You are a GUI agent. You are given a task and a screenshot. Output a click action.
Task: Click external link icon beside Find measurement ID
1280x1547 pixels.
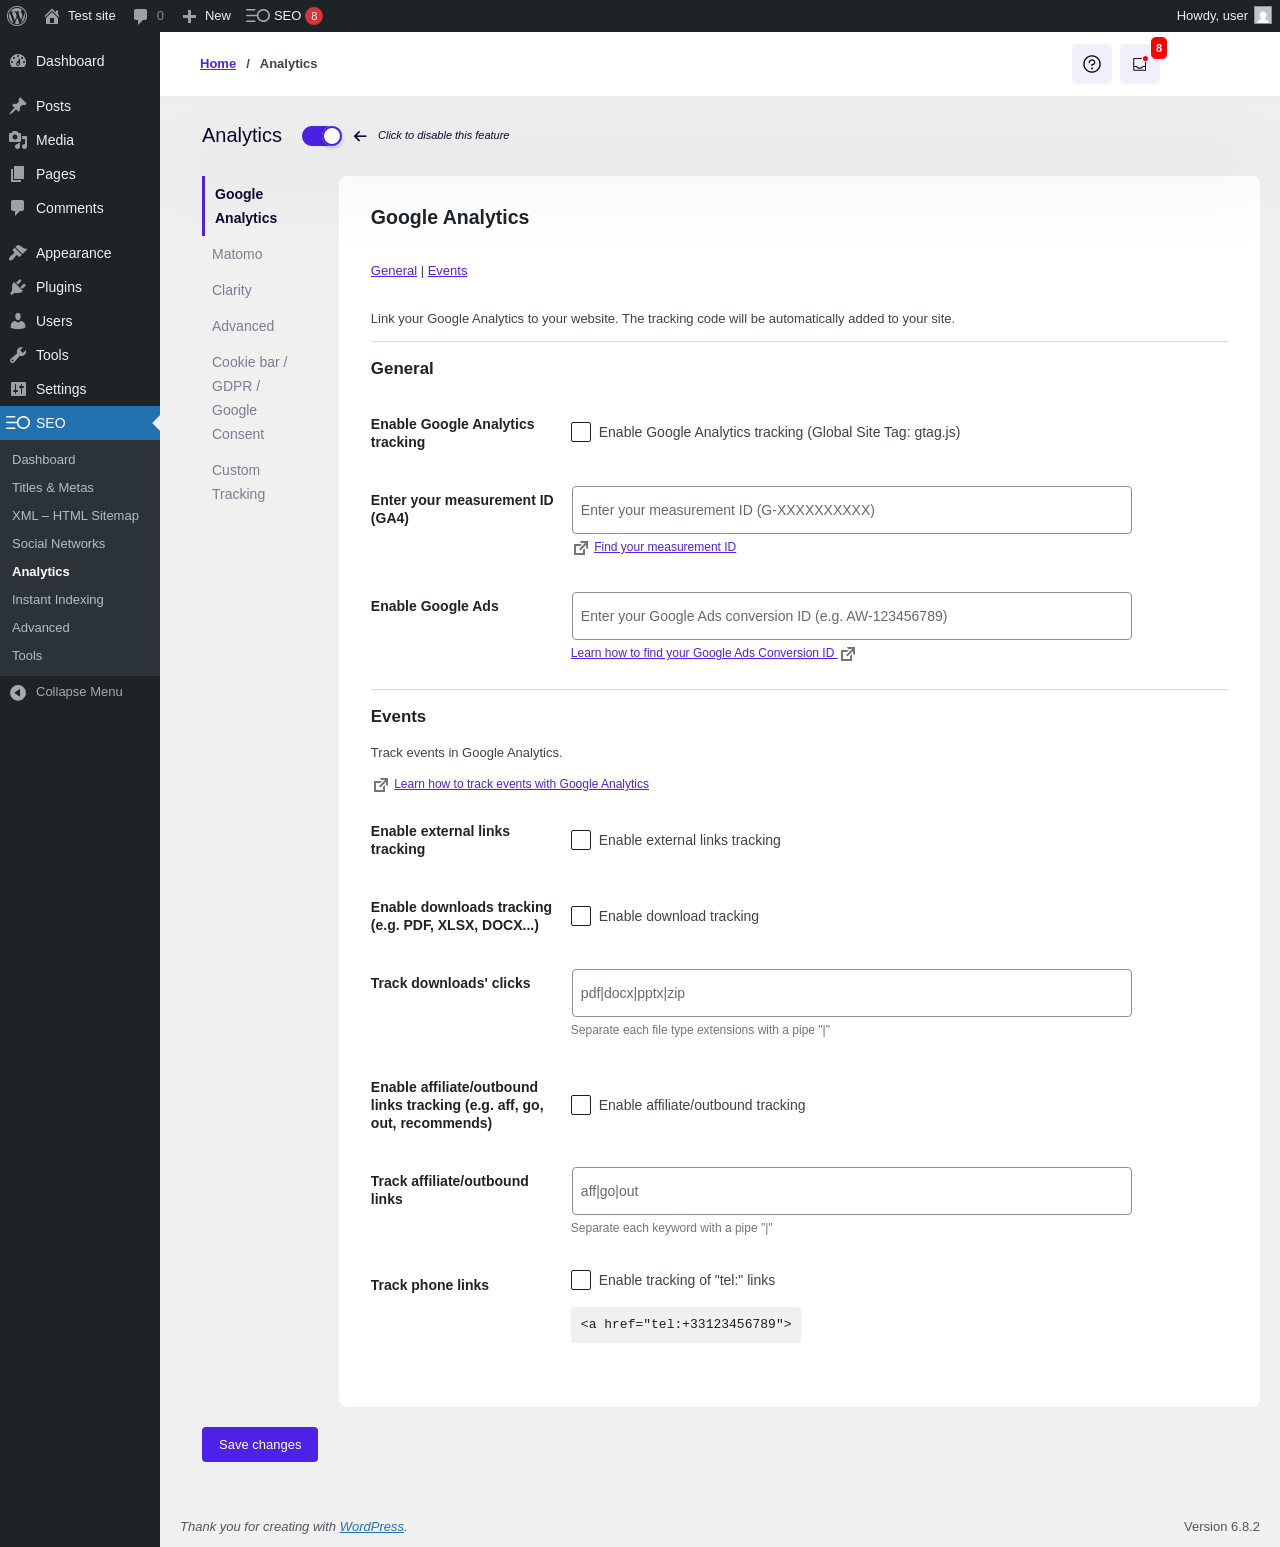[x=580, y=548]
